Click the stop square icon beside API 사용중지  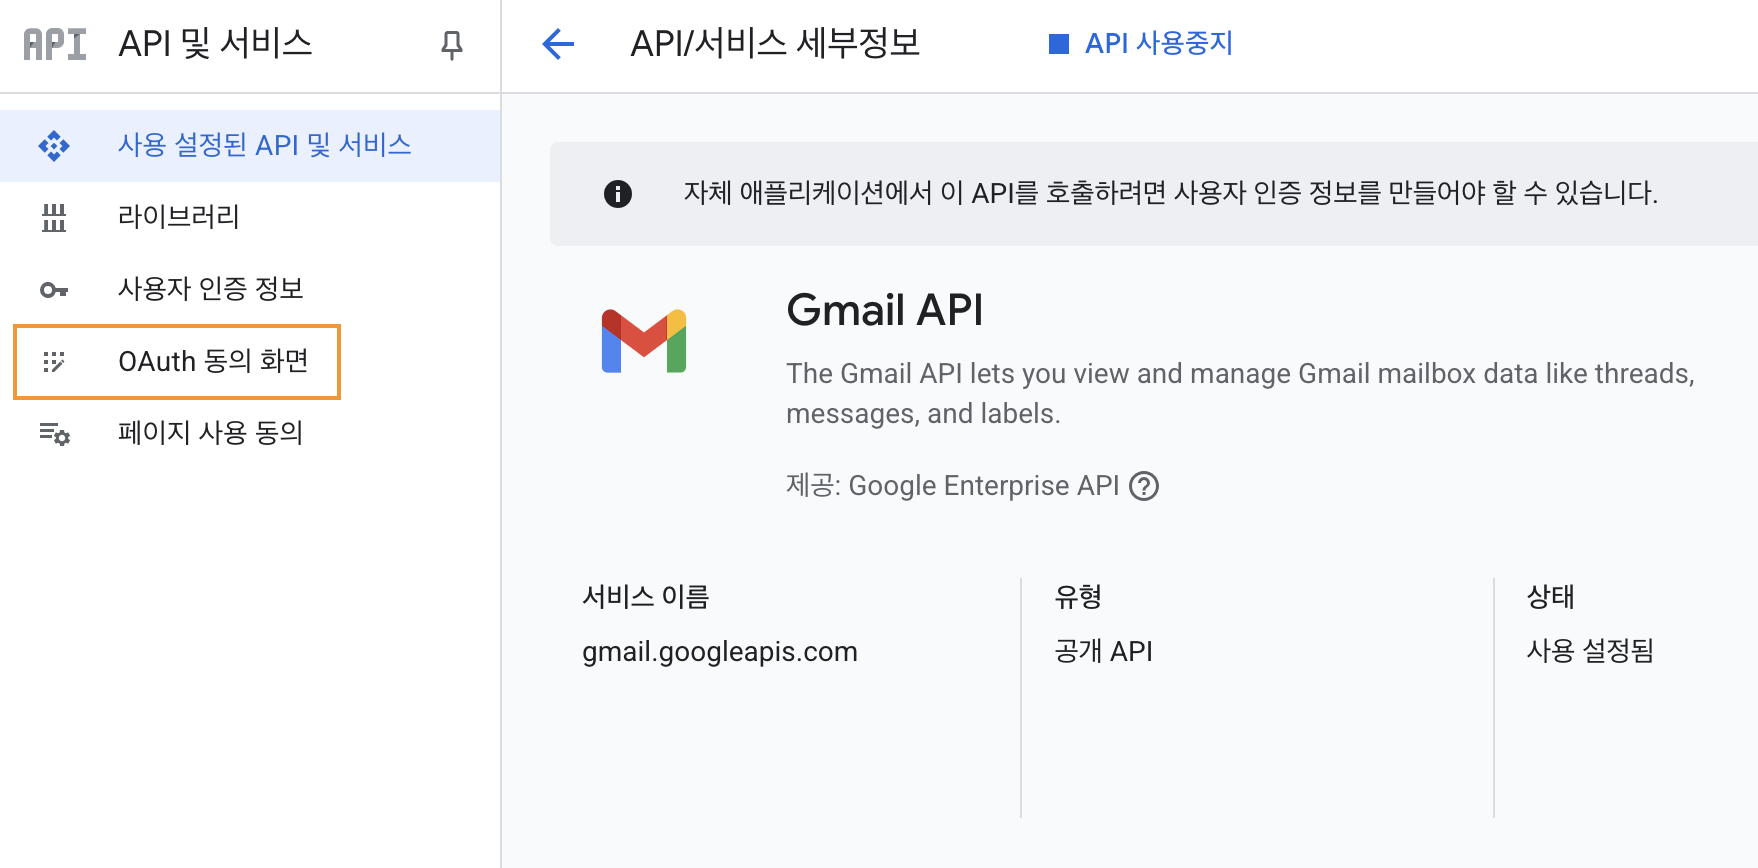click(1058, 44)
